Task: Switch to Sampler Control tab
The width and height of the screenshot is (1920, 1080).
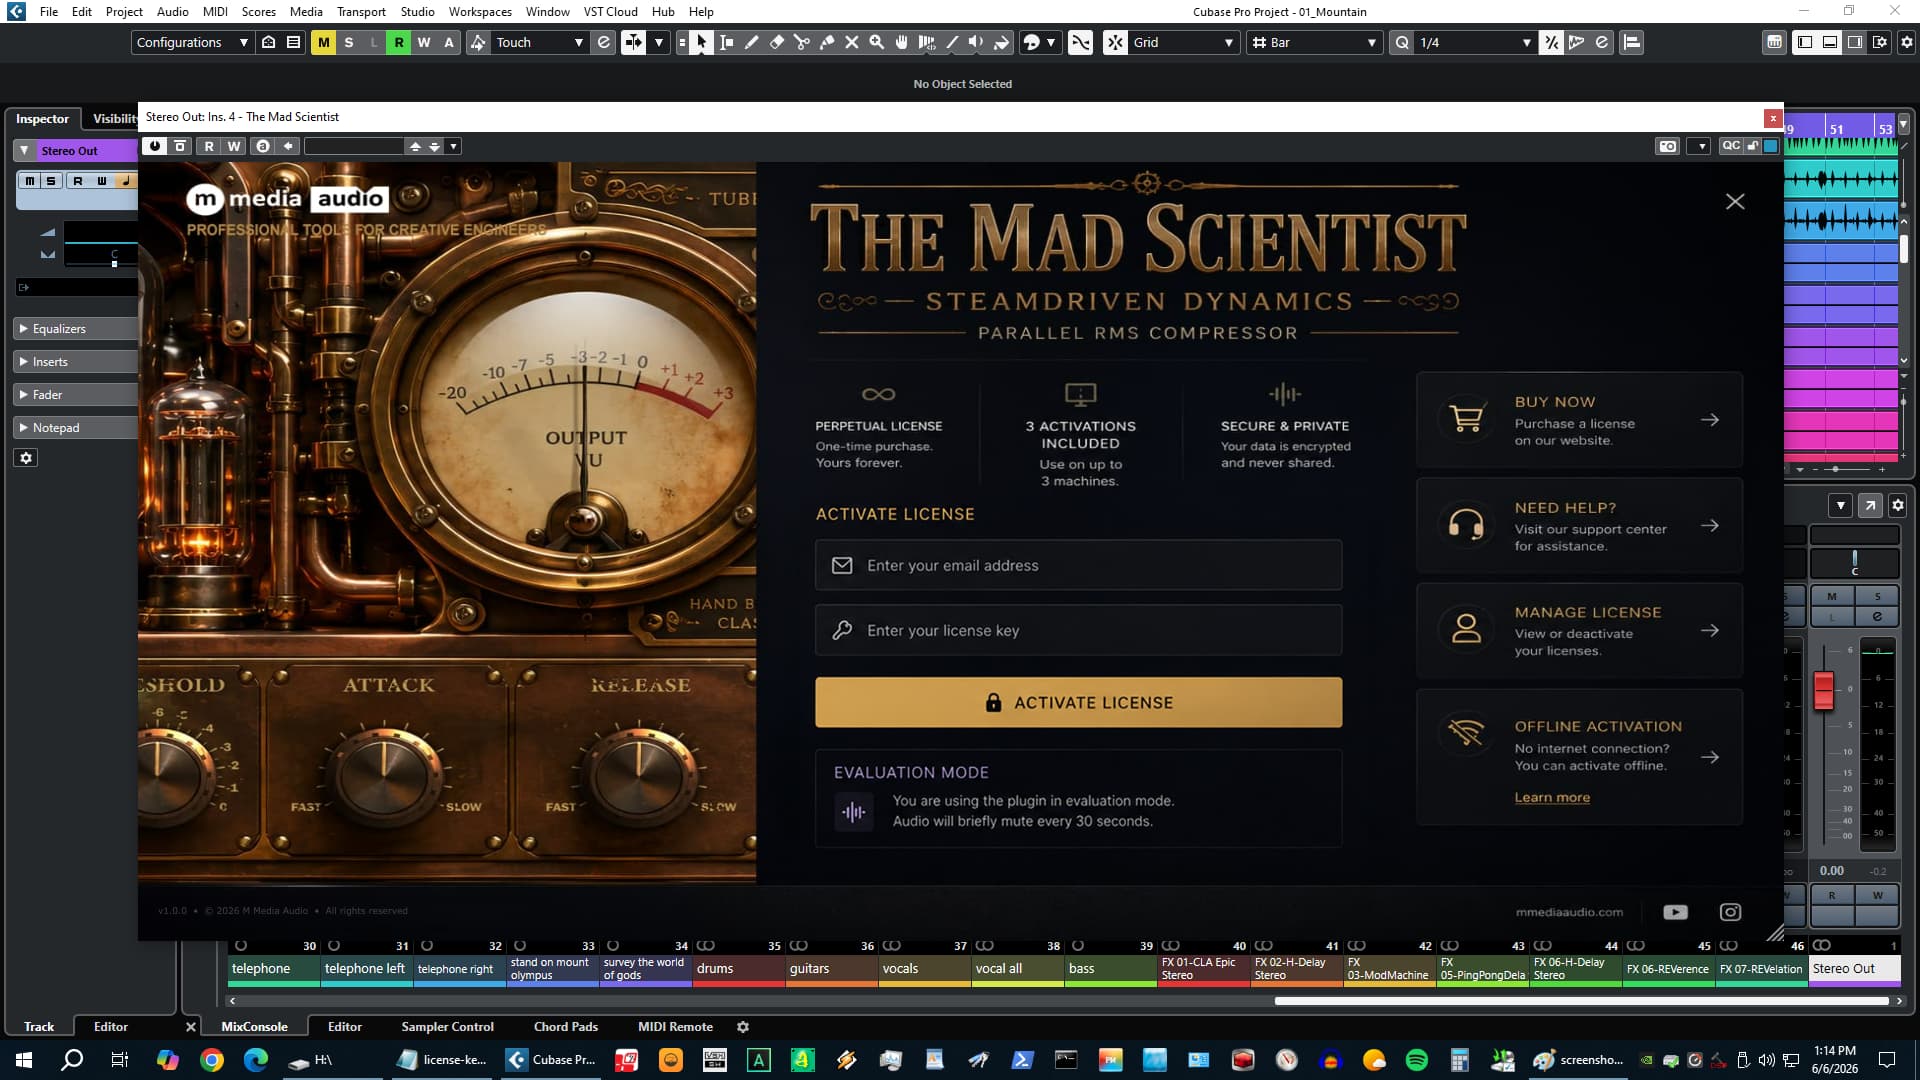Action: point(447,1026)
